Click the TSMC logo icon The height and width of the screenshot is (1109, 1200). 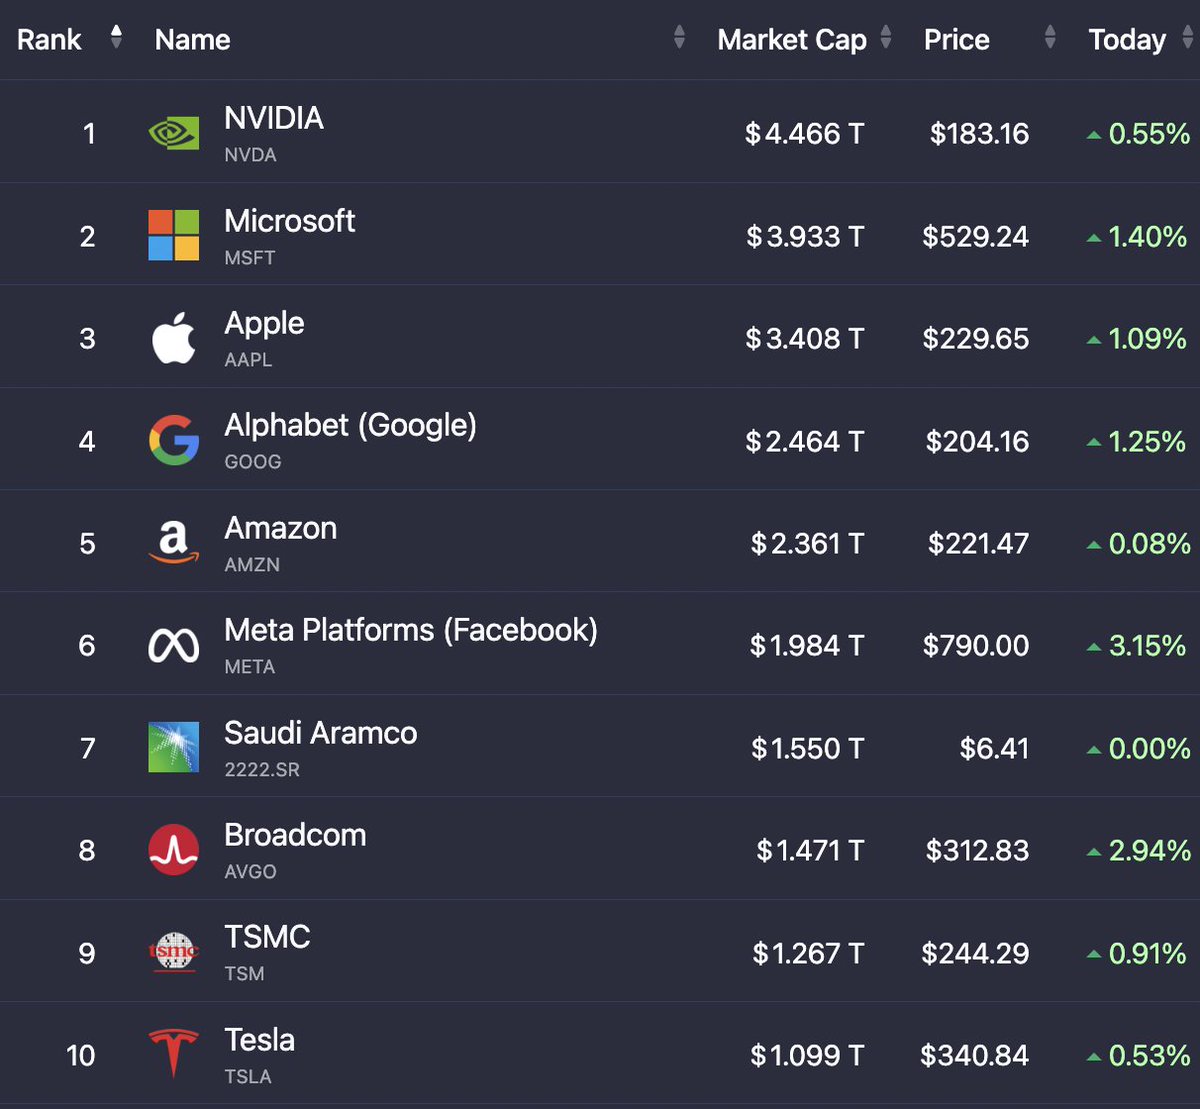tap(174, 952)
